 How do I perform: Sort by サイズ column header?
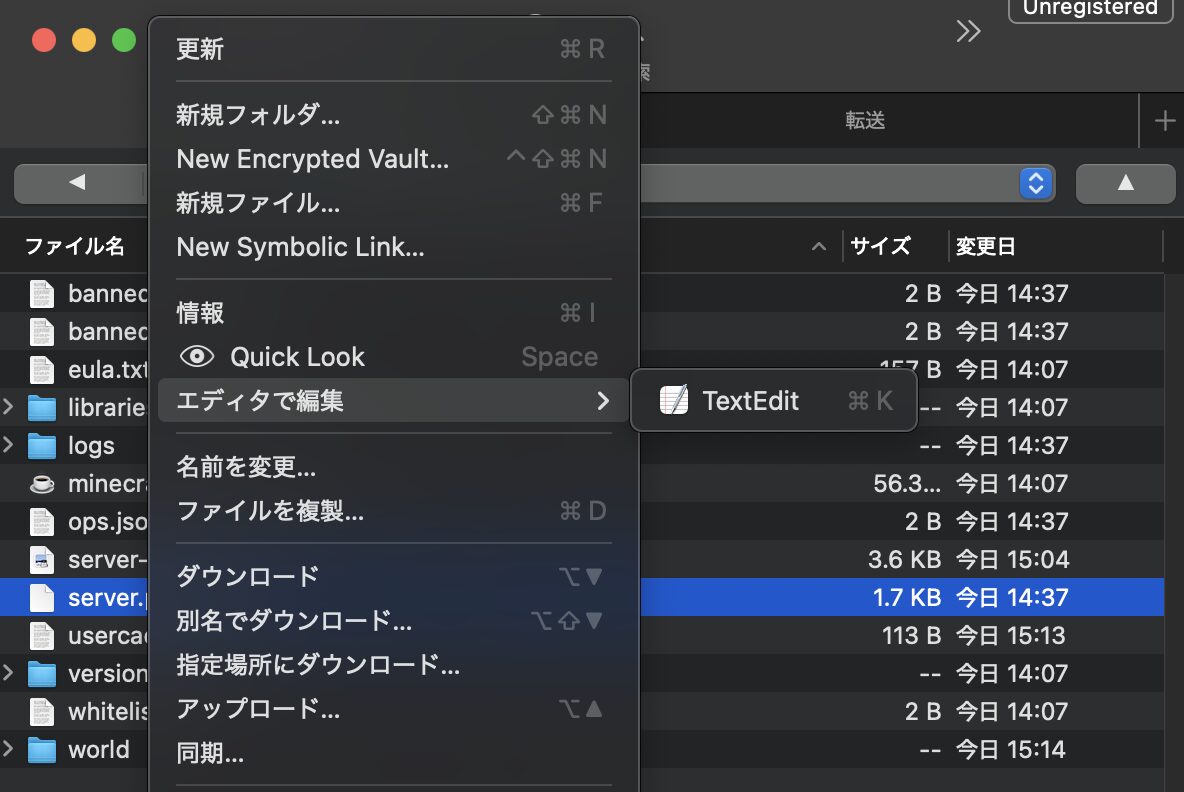(x=880, y=246)
